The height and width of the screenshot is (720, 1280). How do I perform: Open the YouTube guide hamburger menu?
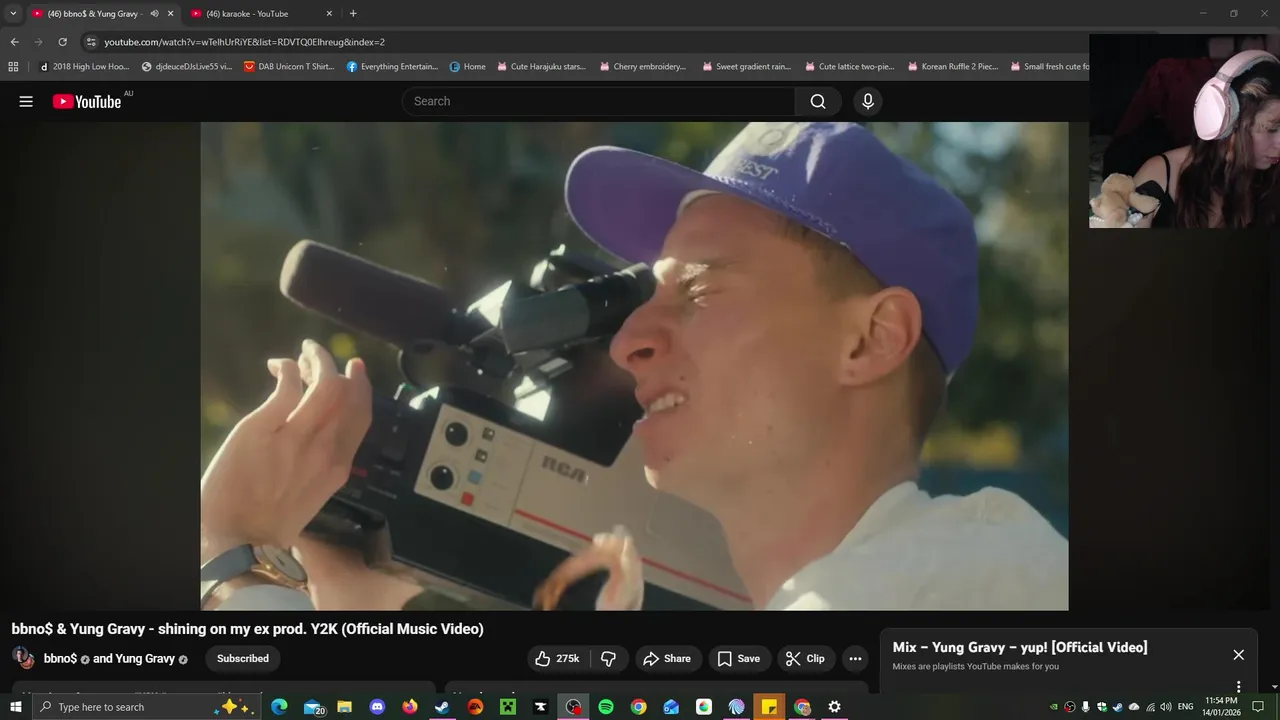[26, 101]
